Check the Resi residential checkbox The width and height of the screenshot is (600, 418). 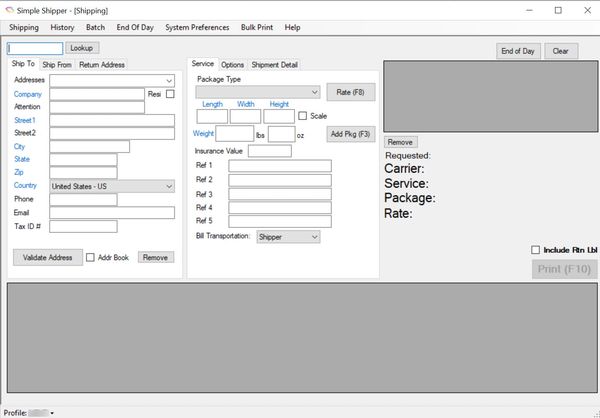pyautogui.click(x=170, y=94)
